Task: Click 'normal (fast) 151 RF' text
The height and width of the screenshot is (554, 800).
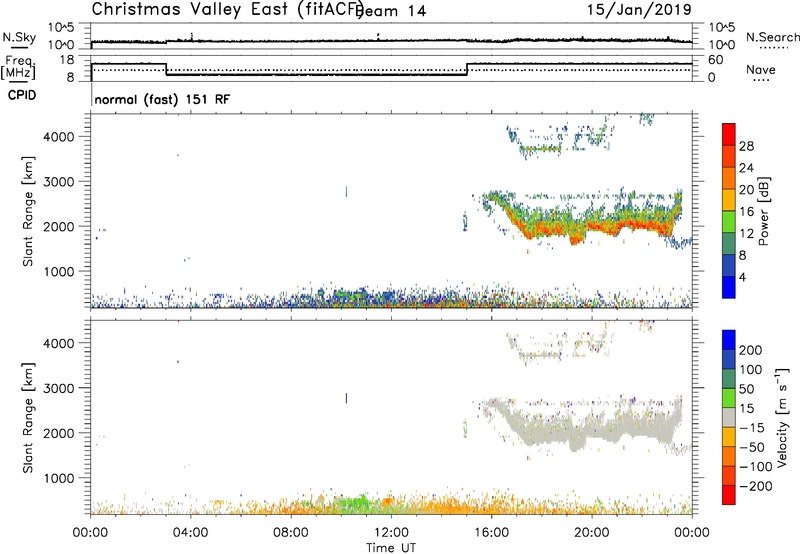Action: pos(162,99)
